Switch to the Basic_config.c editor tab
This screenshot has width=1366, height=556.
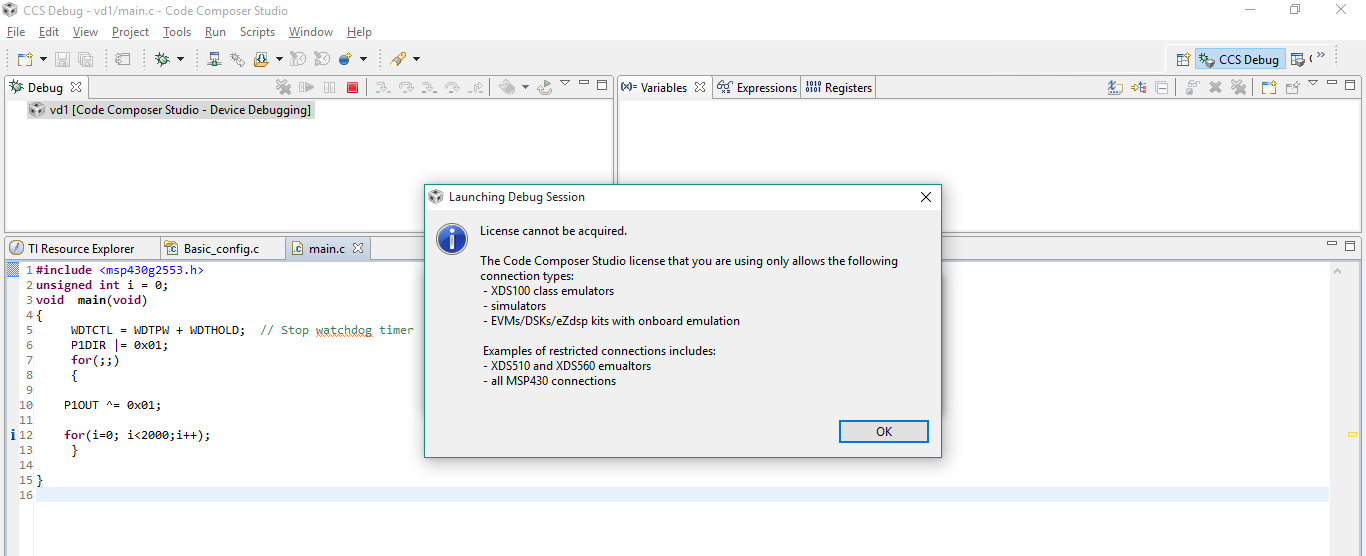click(220, 248)
